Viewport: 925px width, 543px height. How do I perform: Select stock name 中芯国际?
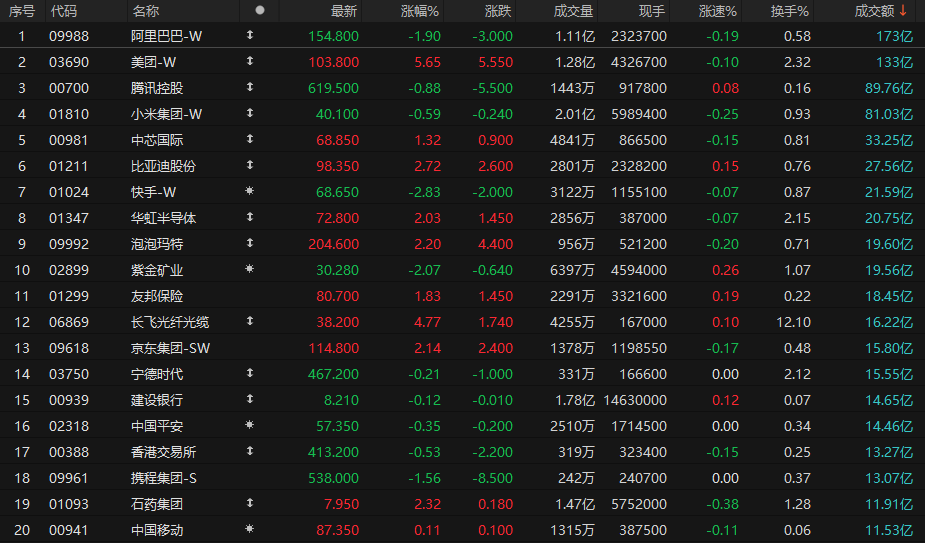(157, 140)
